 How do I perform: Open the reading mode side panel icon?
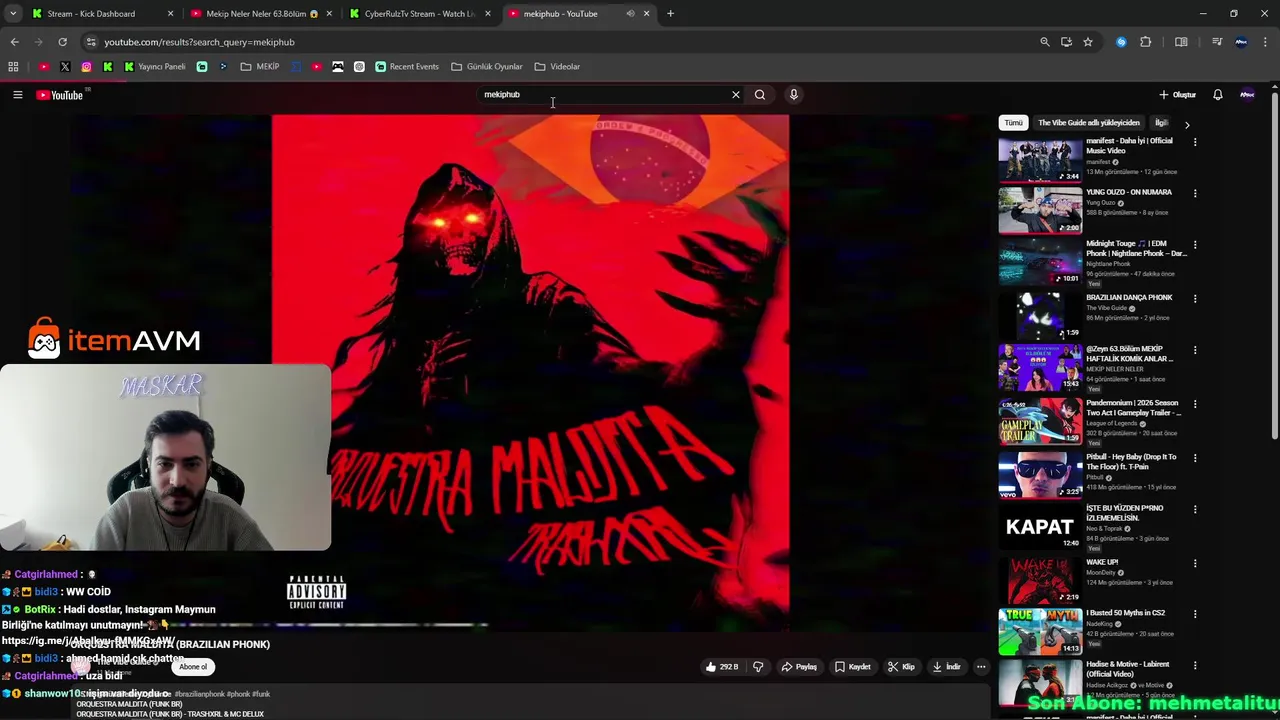pyautogui.click(x=1181, y=42)
